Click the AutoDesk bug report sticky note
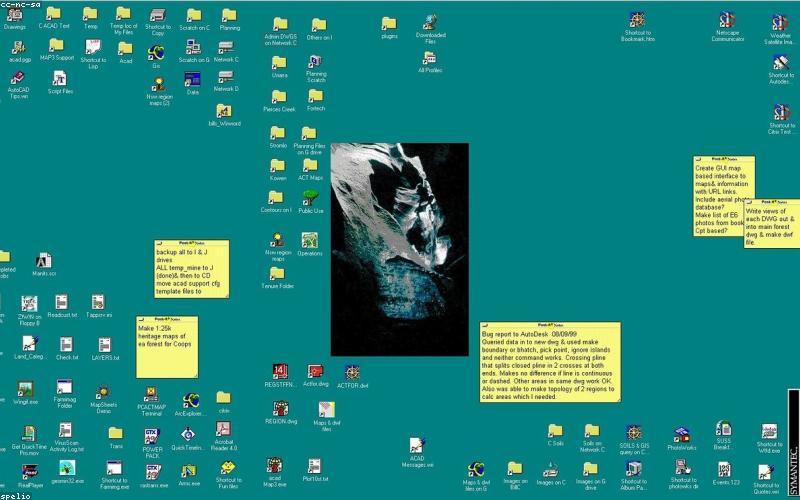This screenshot has width=800, height=500. 550,362
